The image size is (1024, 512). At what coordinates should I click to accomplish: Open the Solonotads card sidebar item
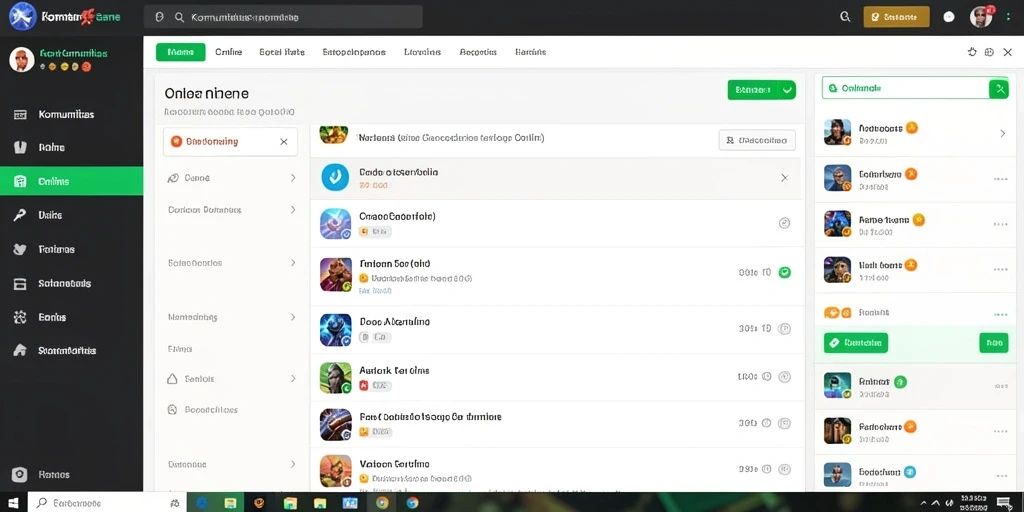coord(71,283)
